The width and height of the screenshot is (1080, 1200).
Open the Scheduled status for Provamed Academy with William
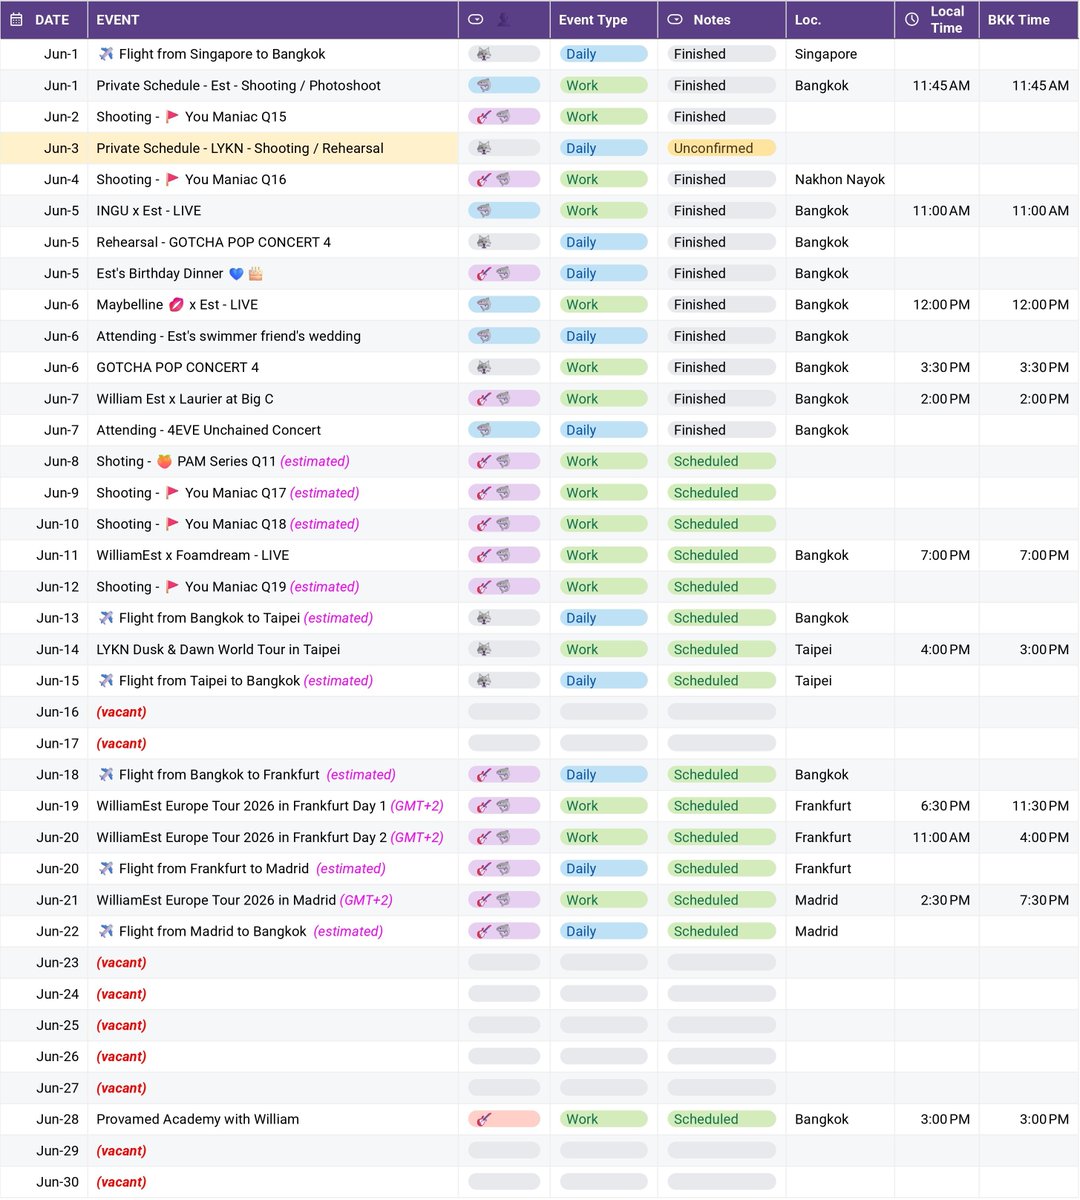tap(721, 1120)
